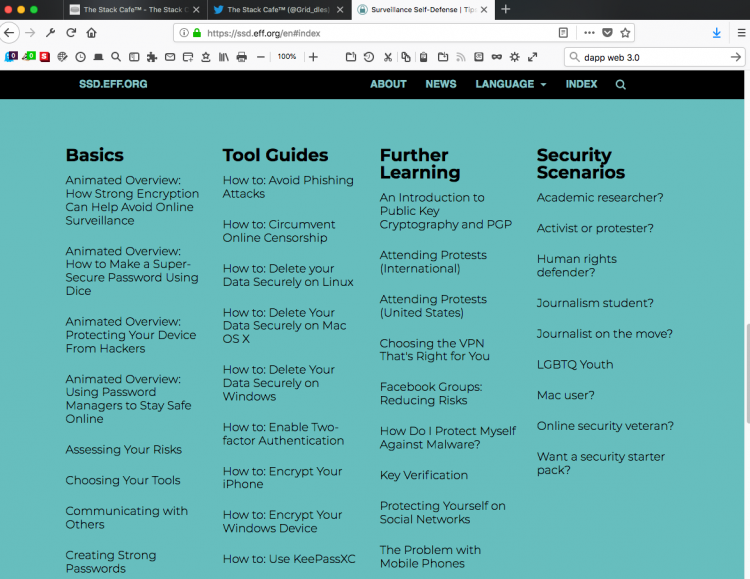This screenshot has width=750, height=579.
Task: Zoom out with the minus button
Action: 261,57
